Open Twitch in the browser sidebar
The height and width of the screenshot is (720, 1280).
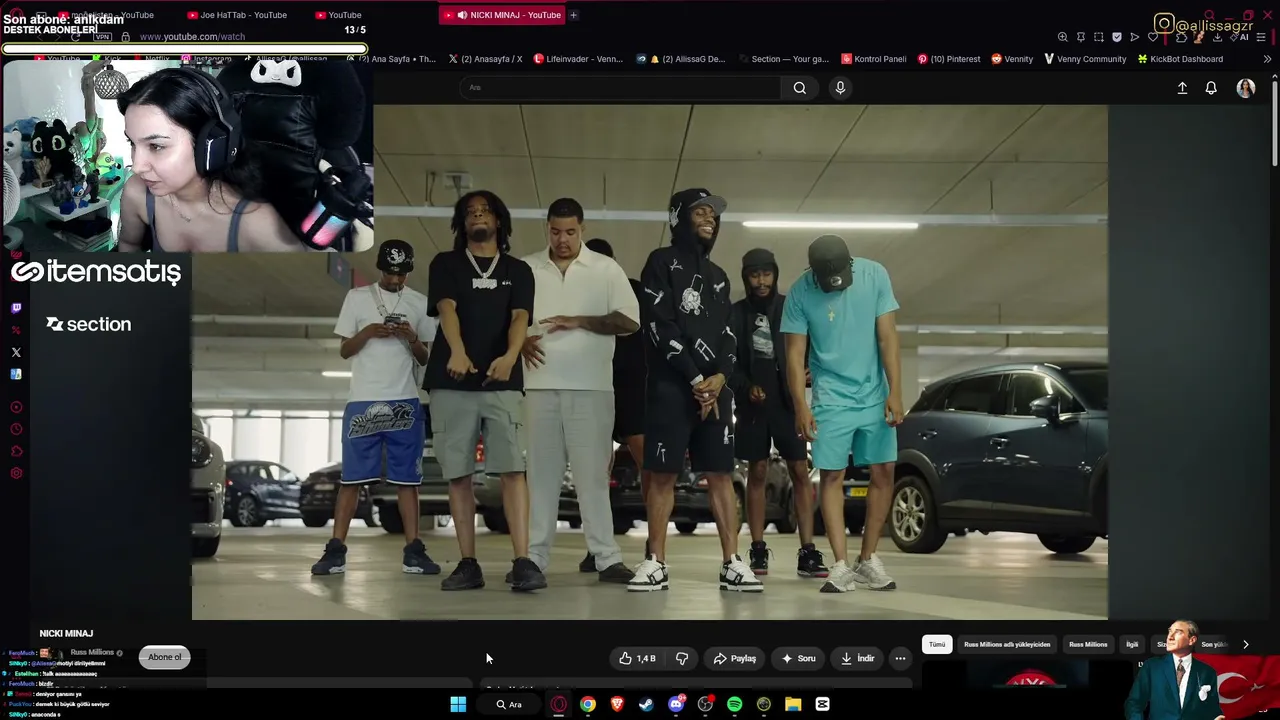pos(16,308)
